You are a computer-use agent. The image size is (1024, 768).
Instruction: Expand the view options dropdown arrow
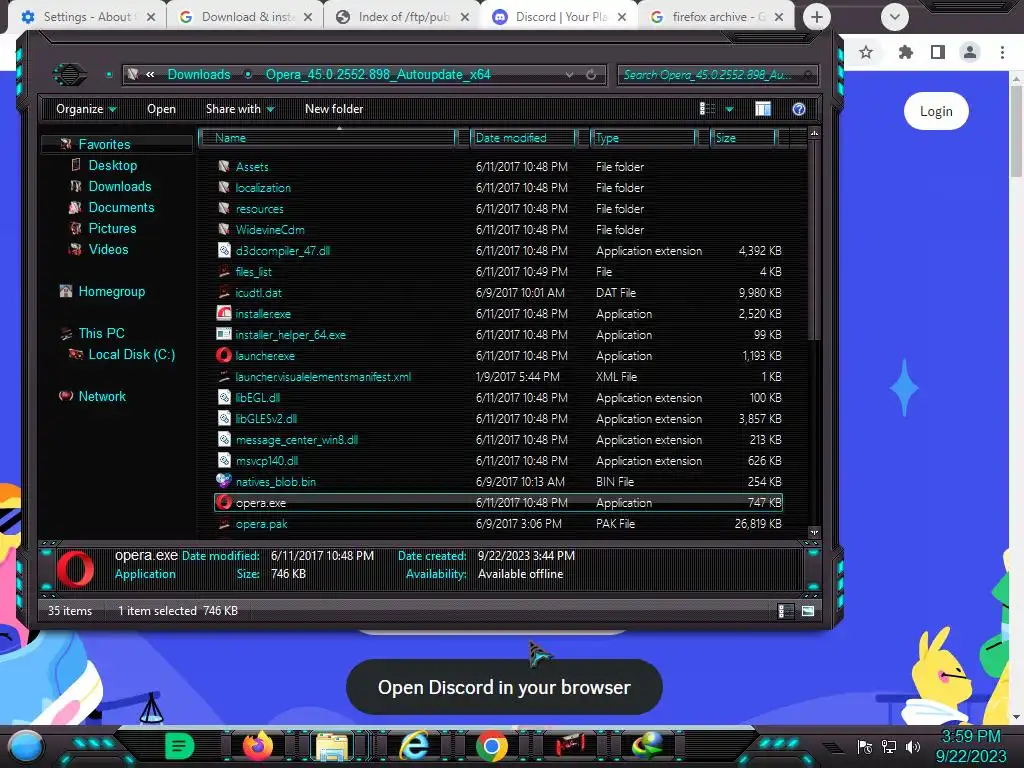tap(729, 109)
